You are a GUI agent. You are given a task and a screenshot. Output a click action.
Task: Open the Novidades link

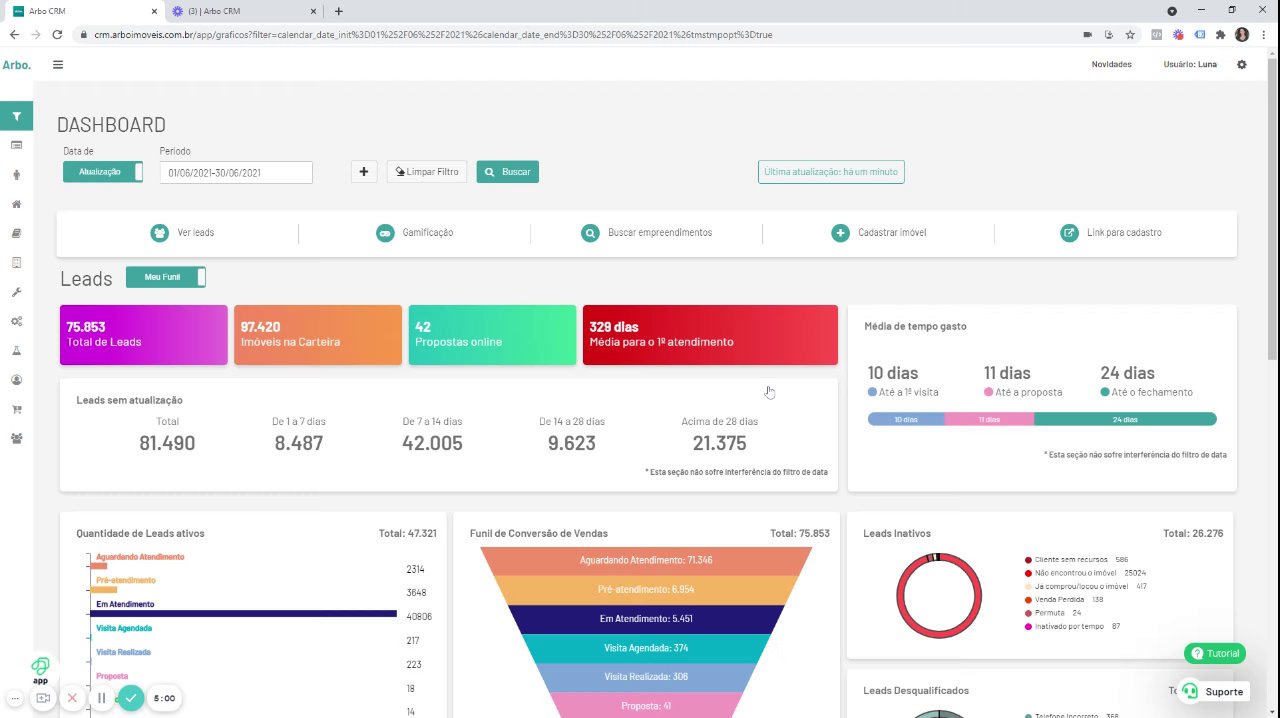(x=1111, y=64)
